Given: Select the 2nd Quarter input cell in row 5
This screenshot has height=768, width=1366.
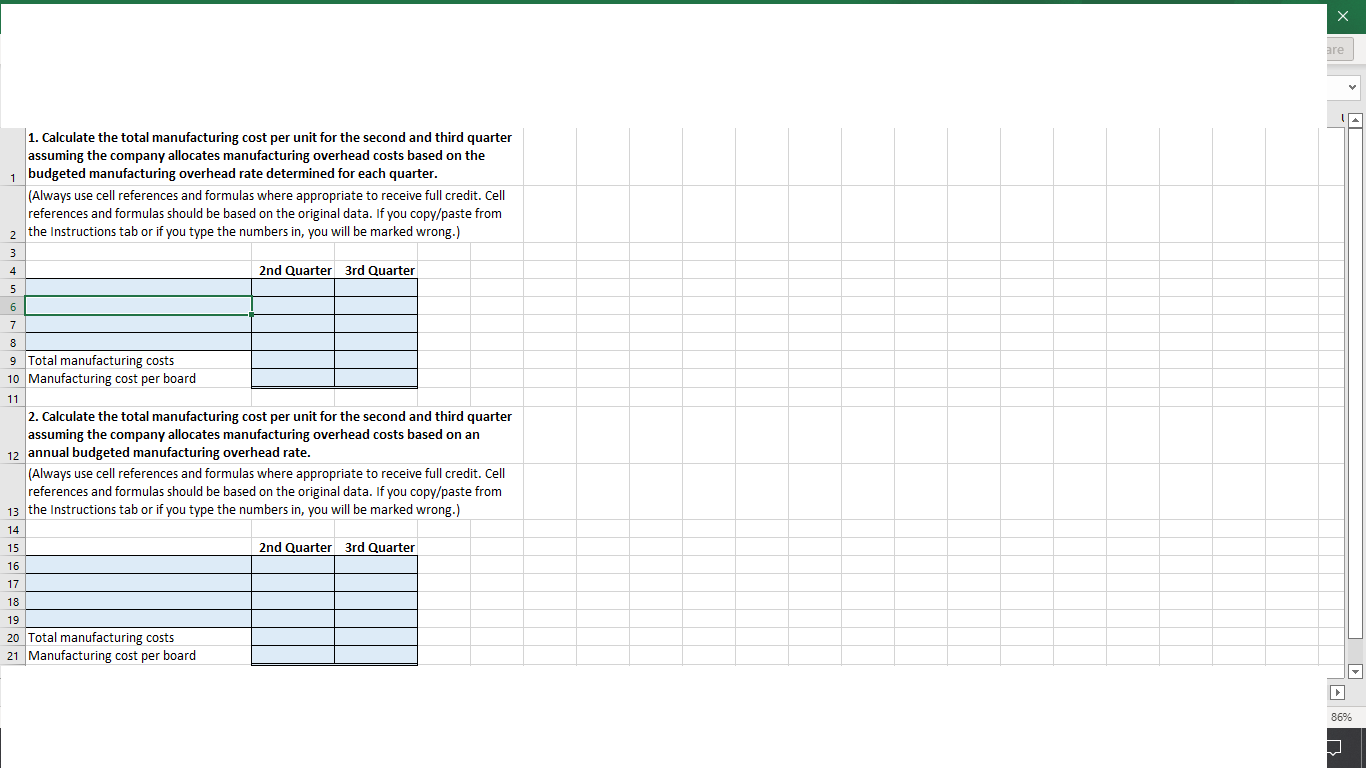Looking at the screenshot, I should 293,288.
